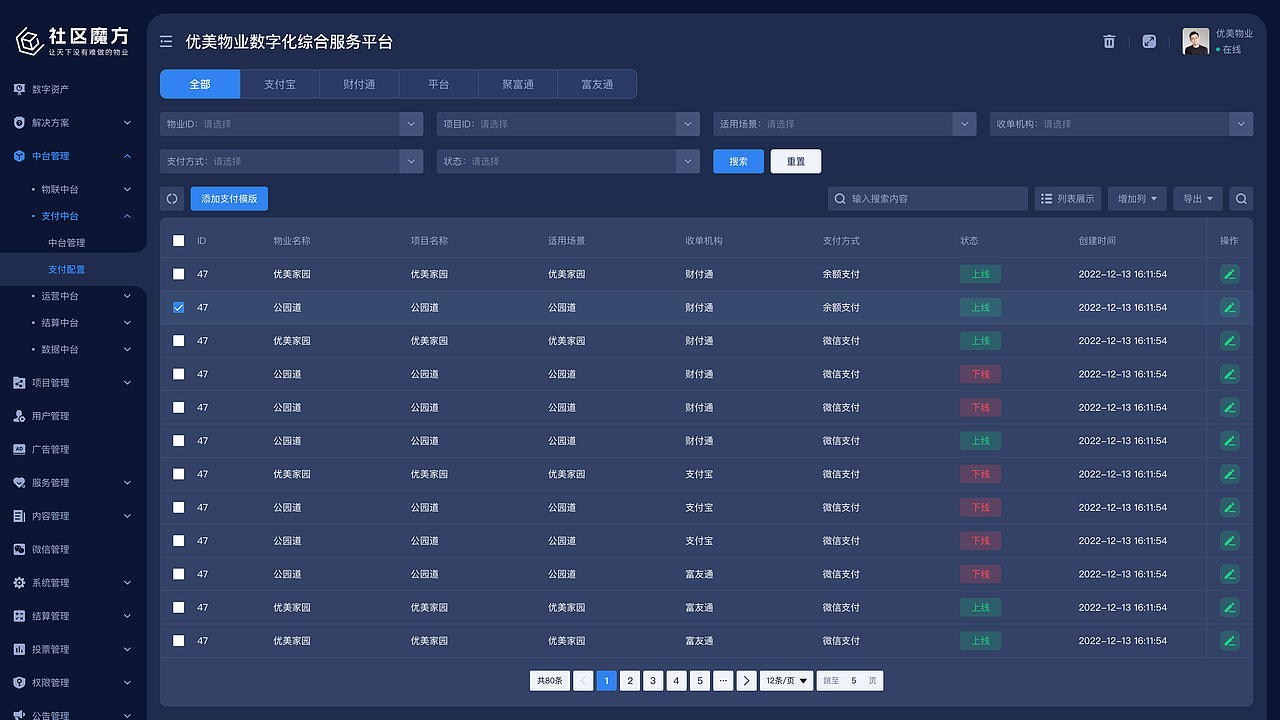Click the theme switcher icon beside the trash

[1149, 42]
